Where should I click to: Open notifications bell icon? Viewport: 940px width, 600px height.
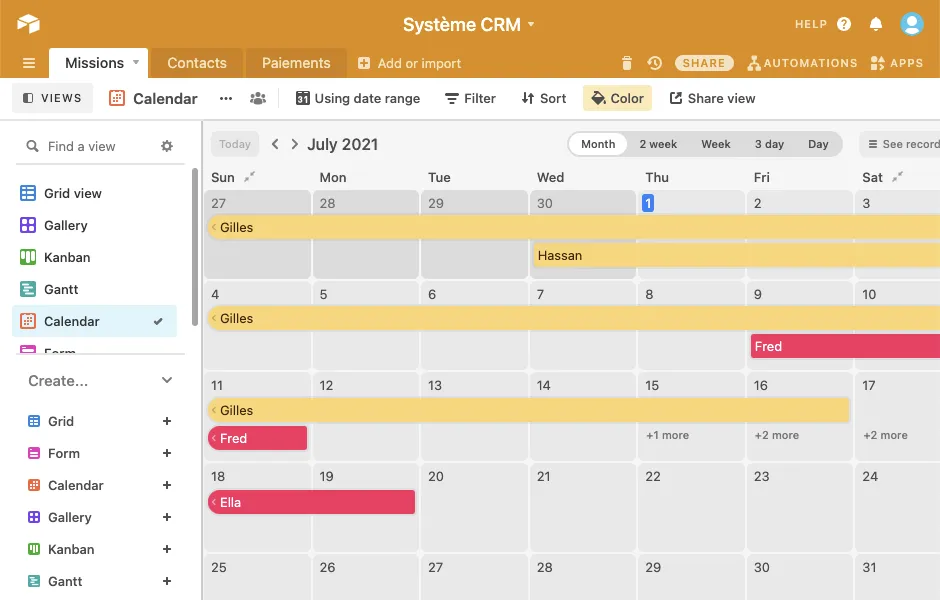pos(876,24)
